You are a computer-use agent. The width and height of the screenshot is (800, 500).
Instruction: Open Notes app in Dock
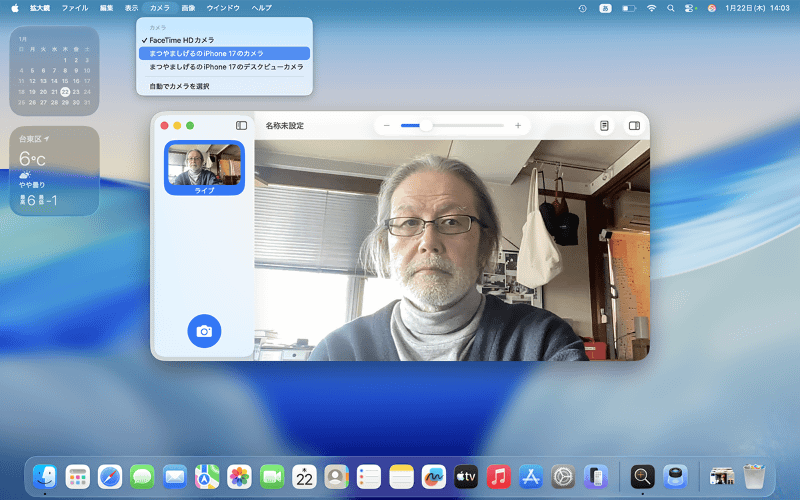point(401,477)
